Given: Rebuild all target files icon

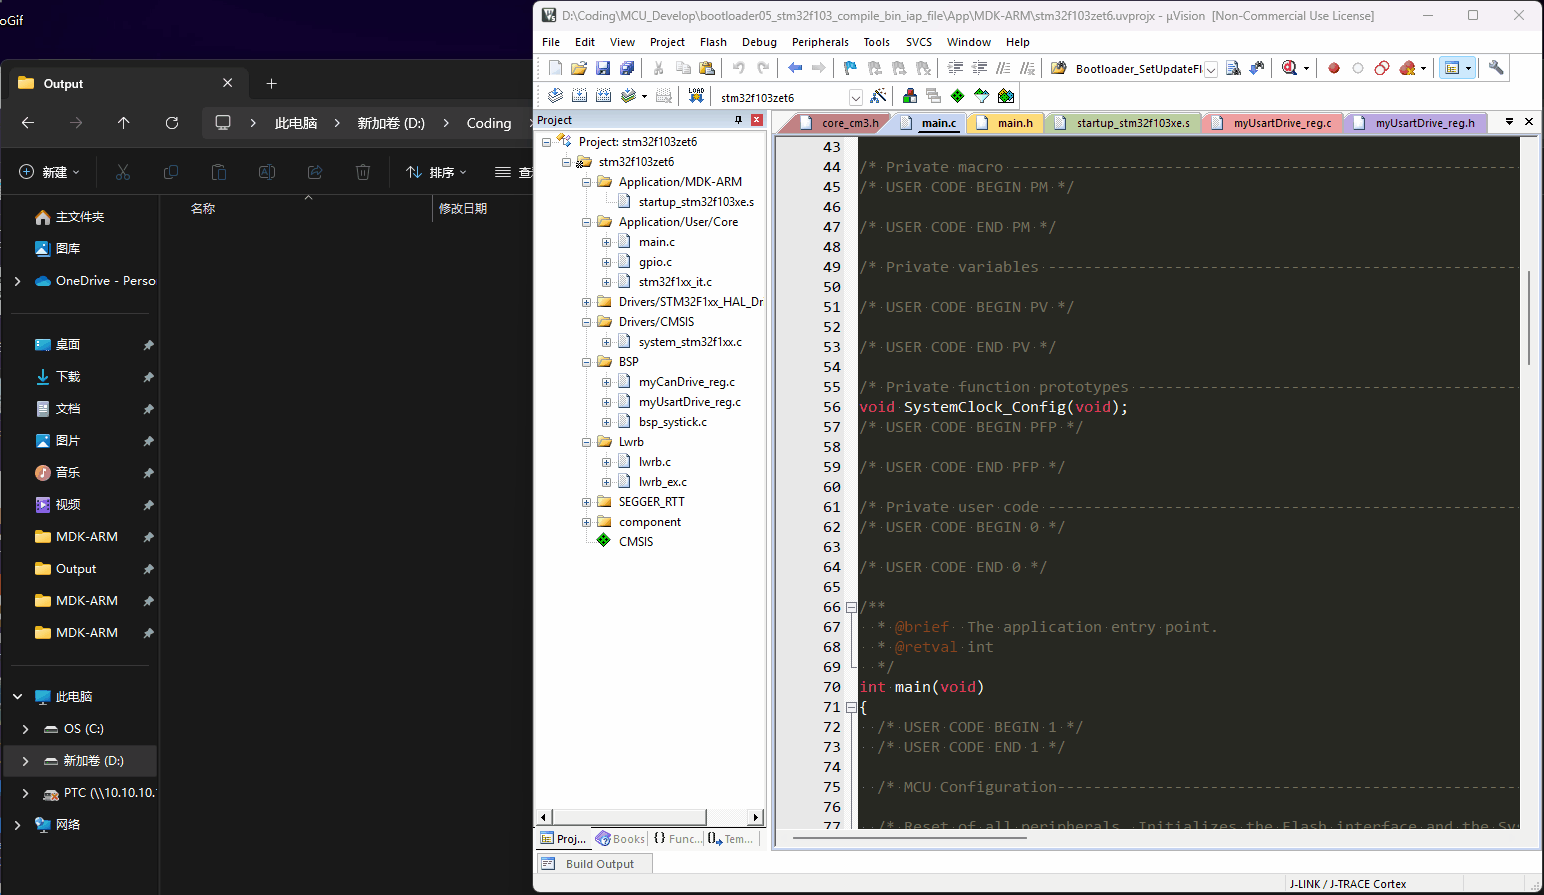Looking at the screenshot, I should (603, 96).
